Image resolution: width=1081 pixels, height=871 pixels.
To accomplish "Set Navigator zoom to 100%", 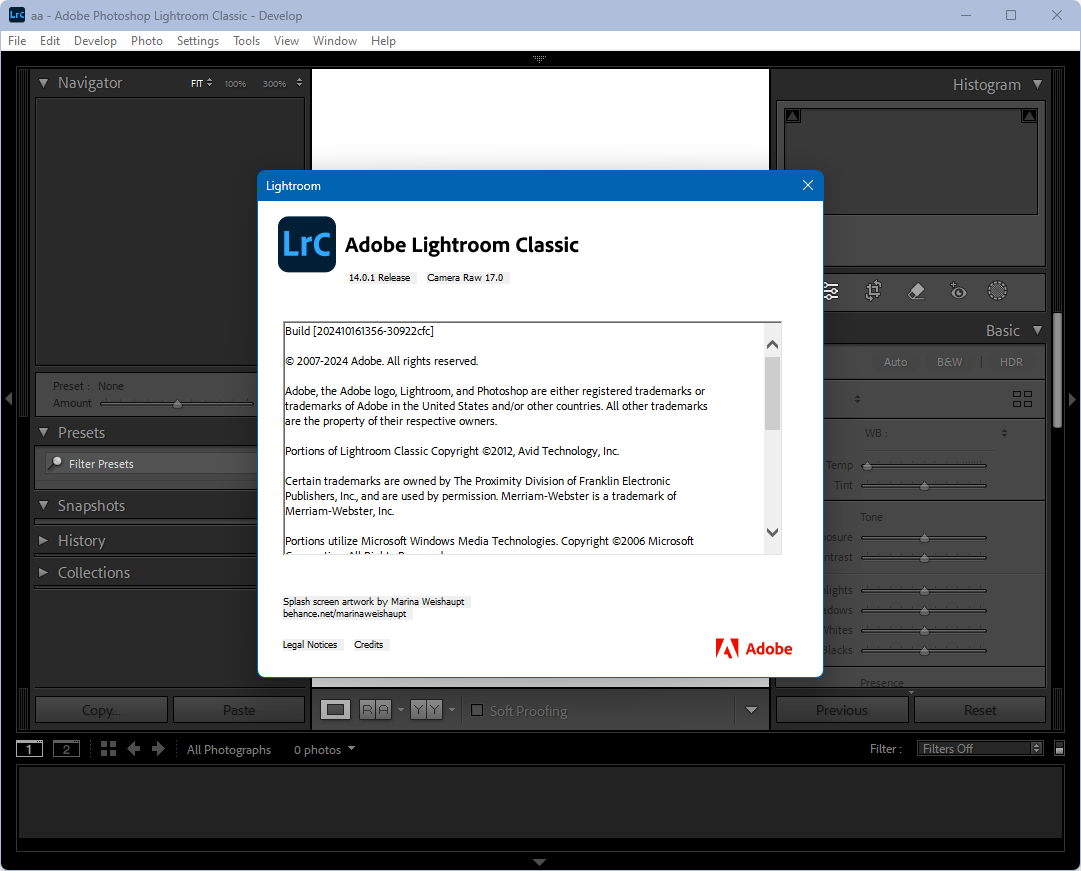I will (235, 83).
